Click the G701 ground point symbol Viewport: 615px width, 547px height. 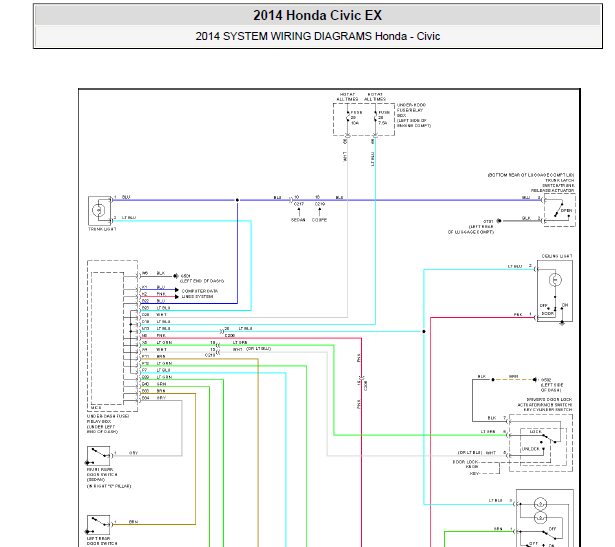499,221
